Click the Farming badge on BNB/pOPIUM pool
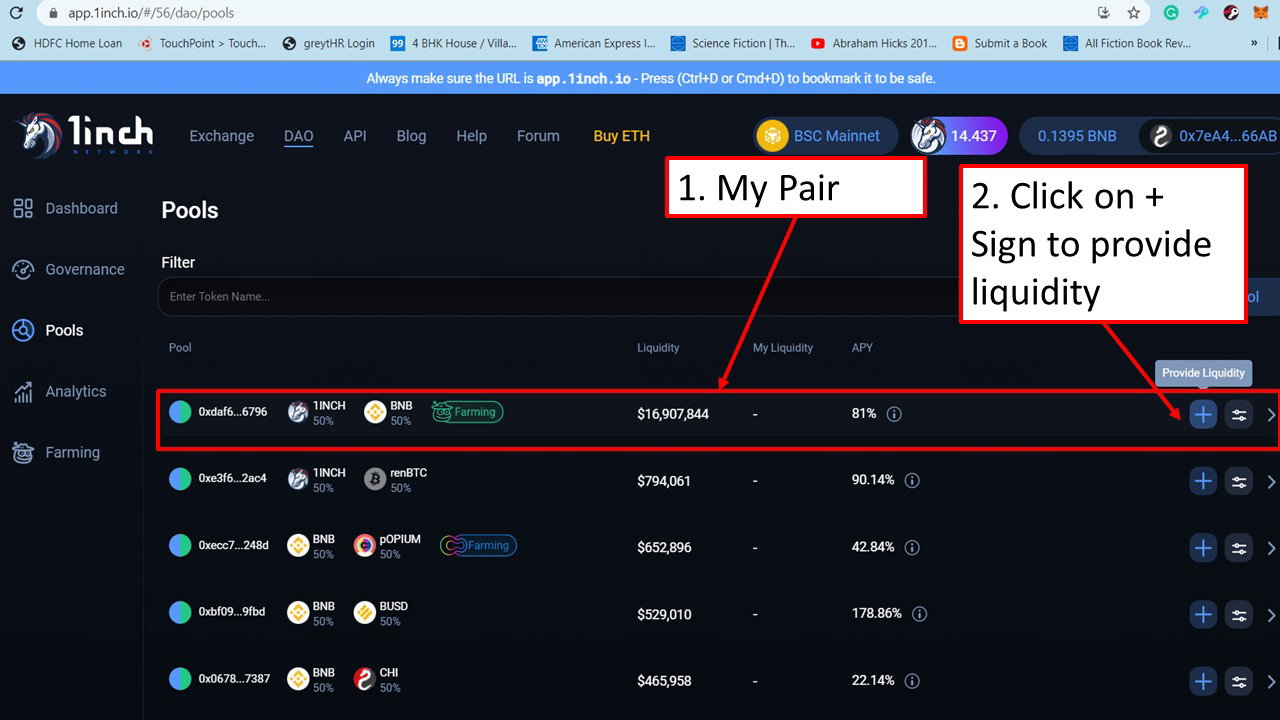Image resolution: width=1280 pixels, height=720 pixels. pos(478,545)
